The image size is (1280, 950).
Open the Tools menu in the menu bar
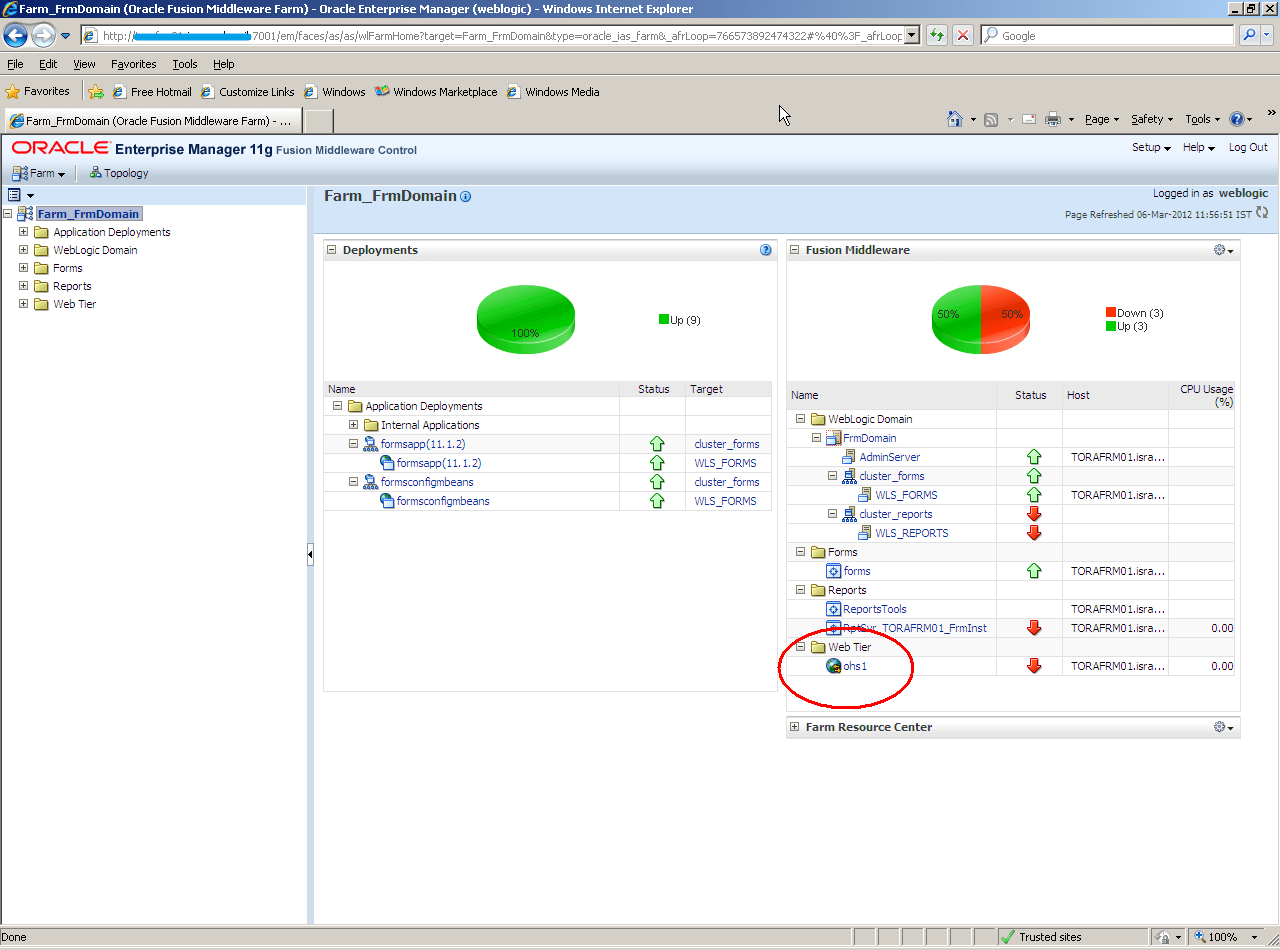click(x=184, y=63)
